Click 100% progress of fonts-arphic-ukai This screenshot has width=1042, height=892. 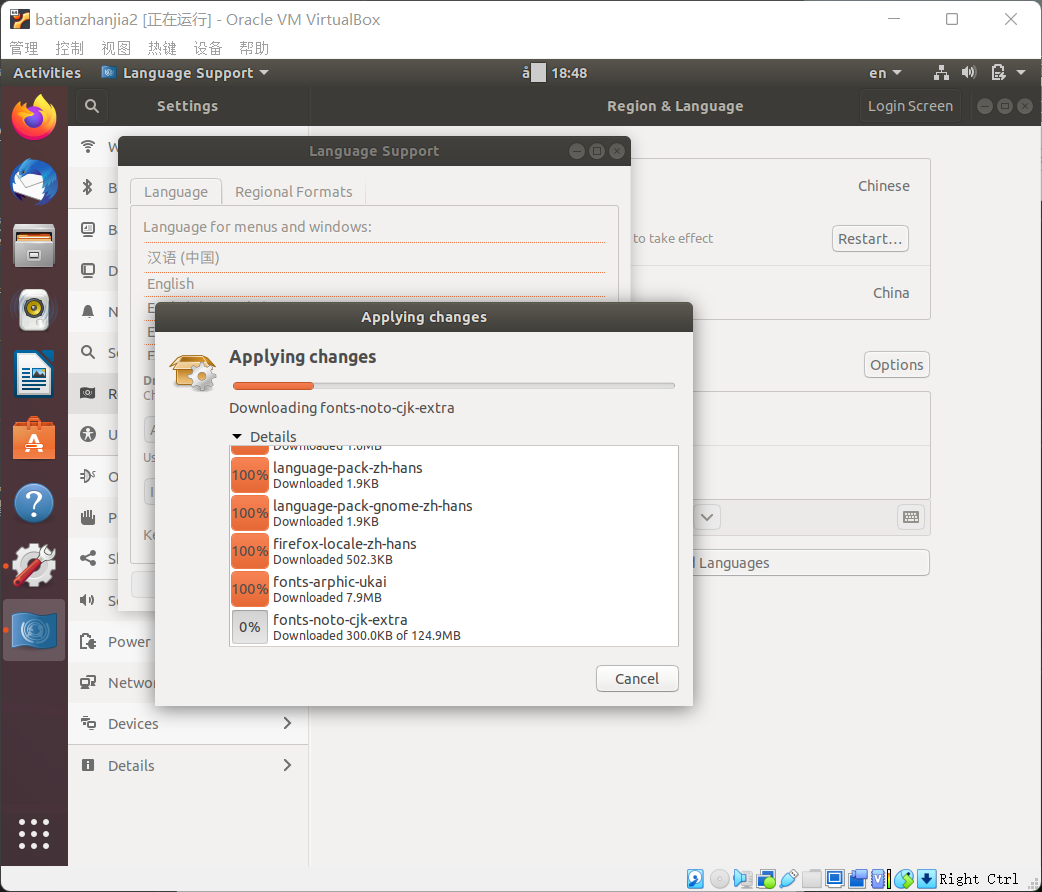coord(250,589)
